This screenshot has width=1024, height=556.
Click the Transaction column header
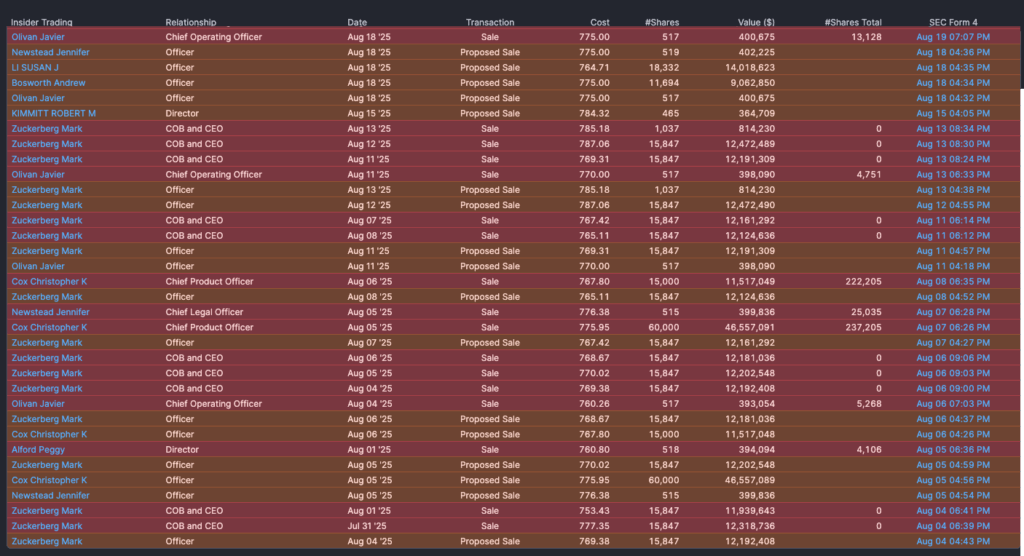click(490, 22)
